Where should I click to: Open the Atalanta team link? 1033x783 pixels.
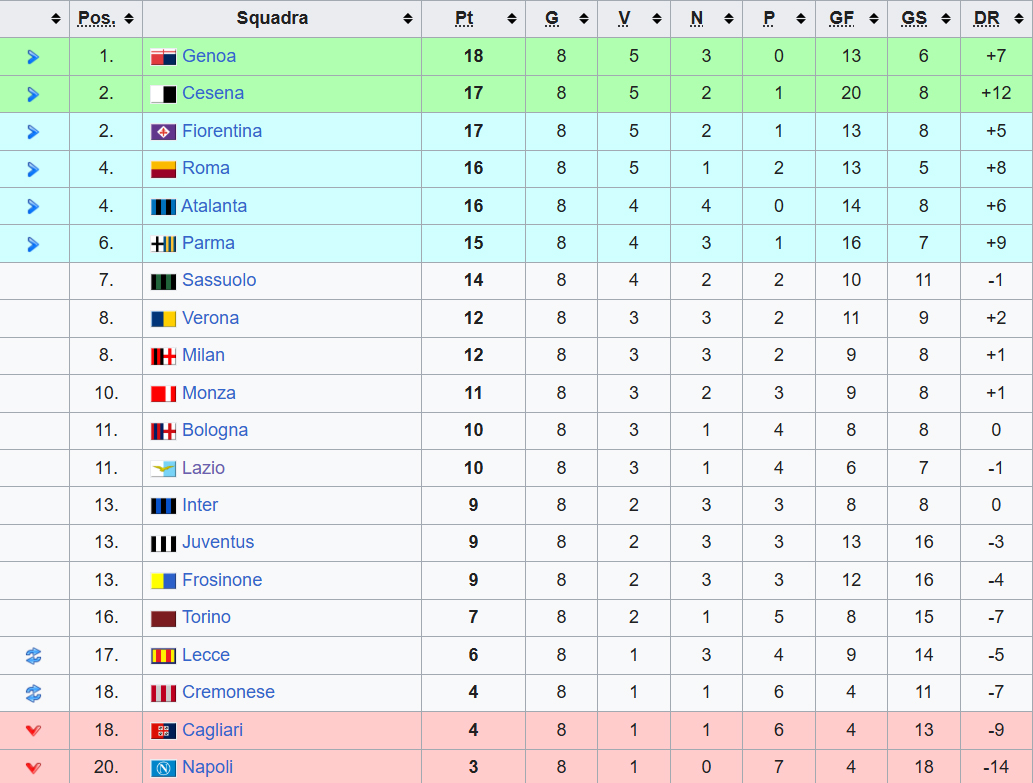[214, 206]
